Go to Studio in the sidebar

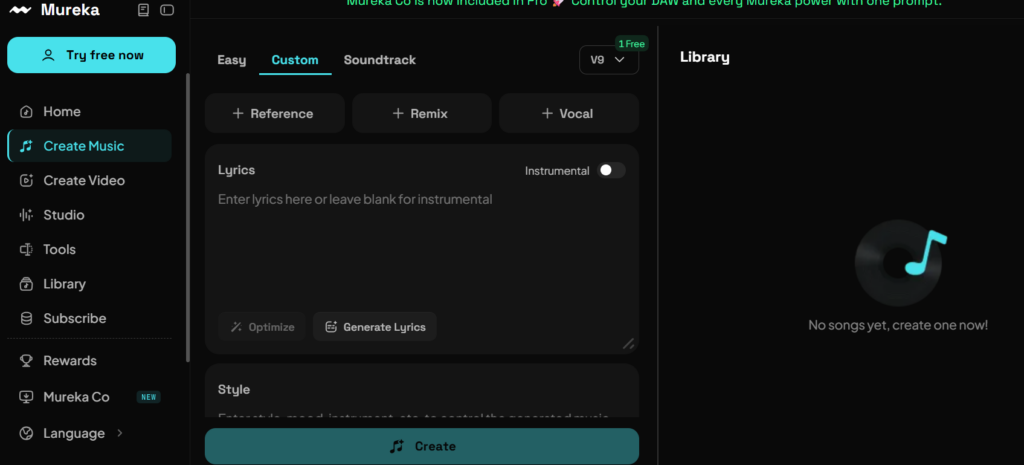coord(89,215)
